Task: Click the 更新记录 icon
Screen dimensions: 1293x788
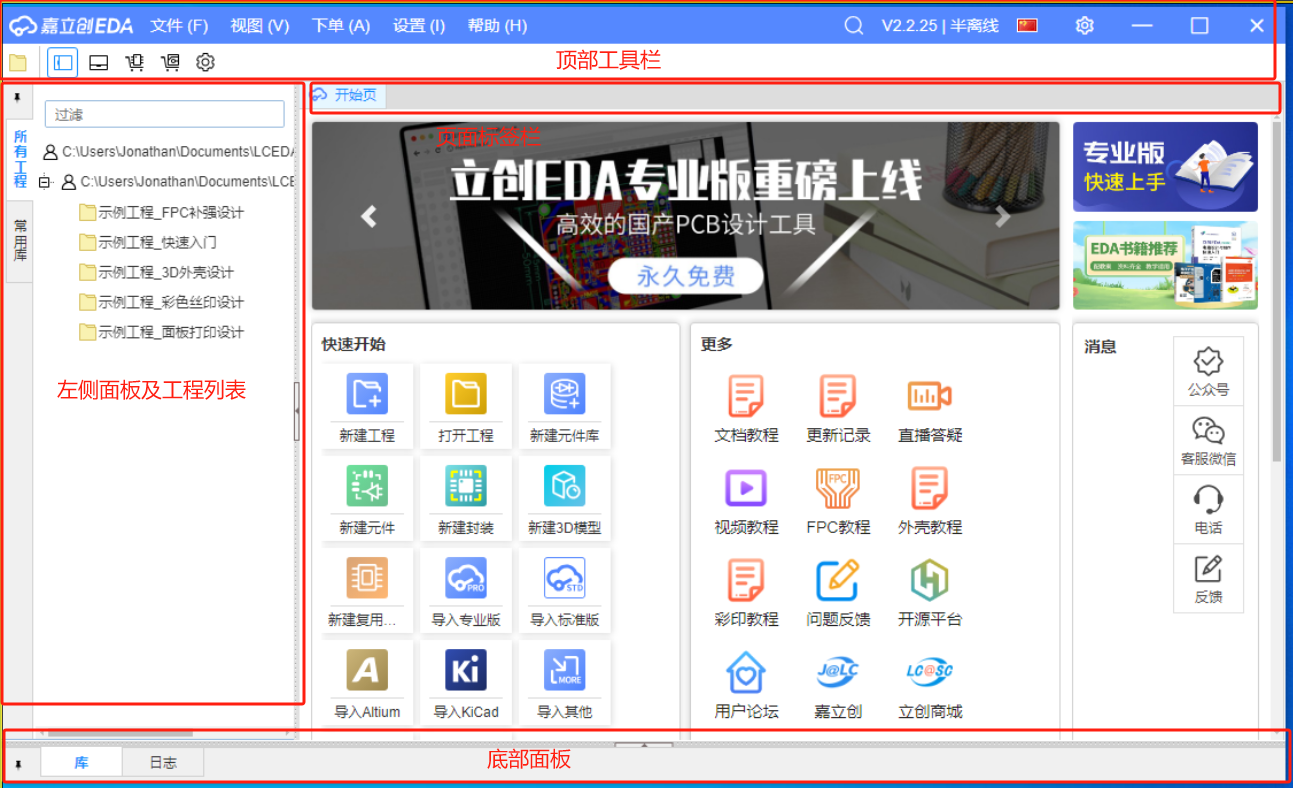Action: 838,396
